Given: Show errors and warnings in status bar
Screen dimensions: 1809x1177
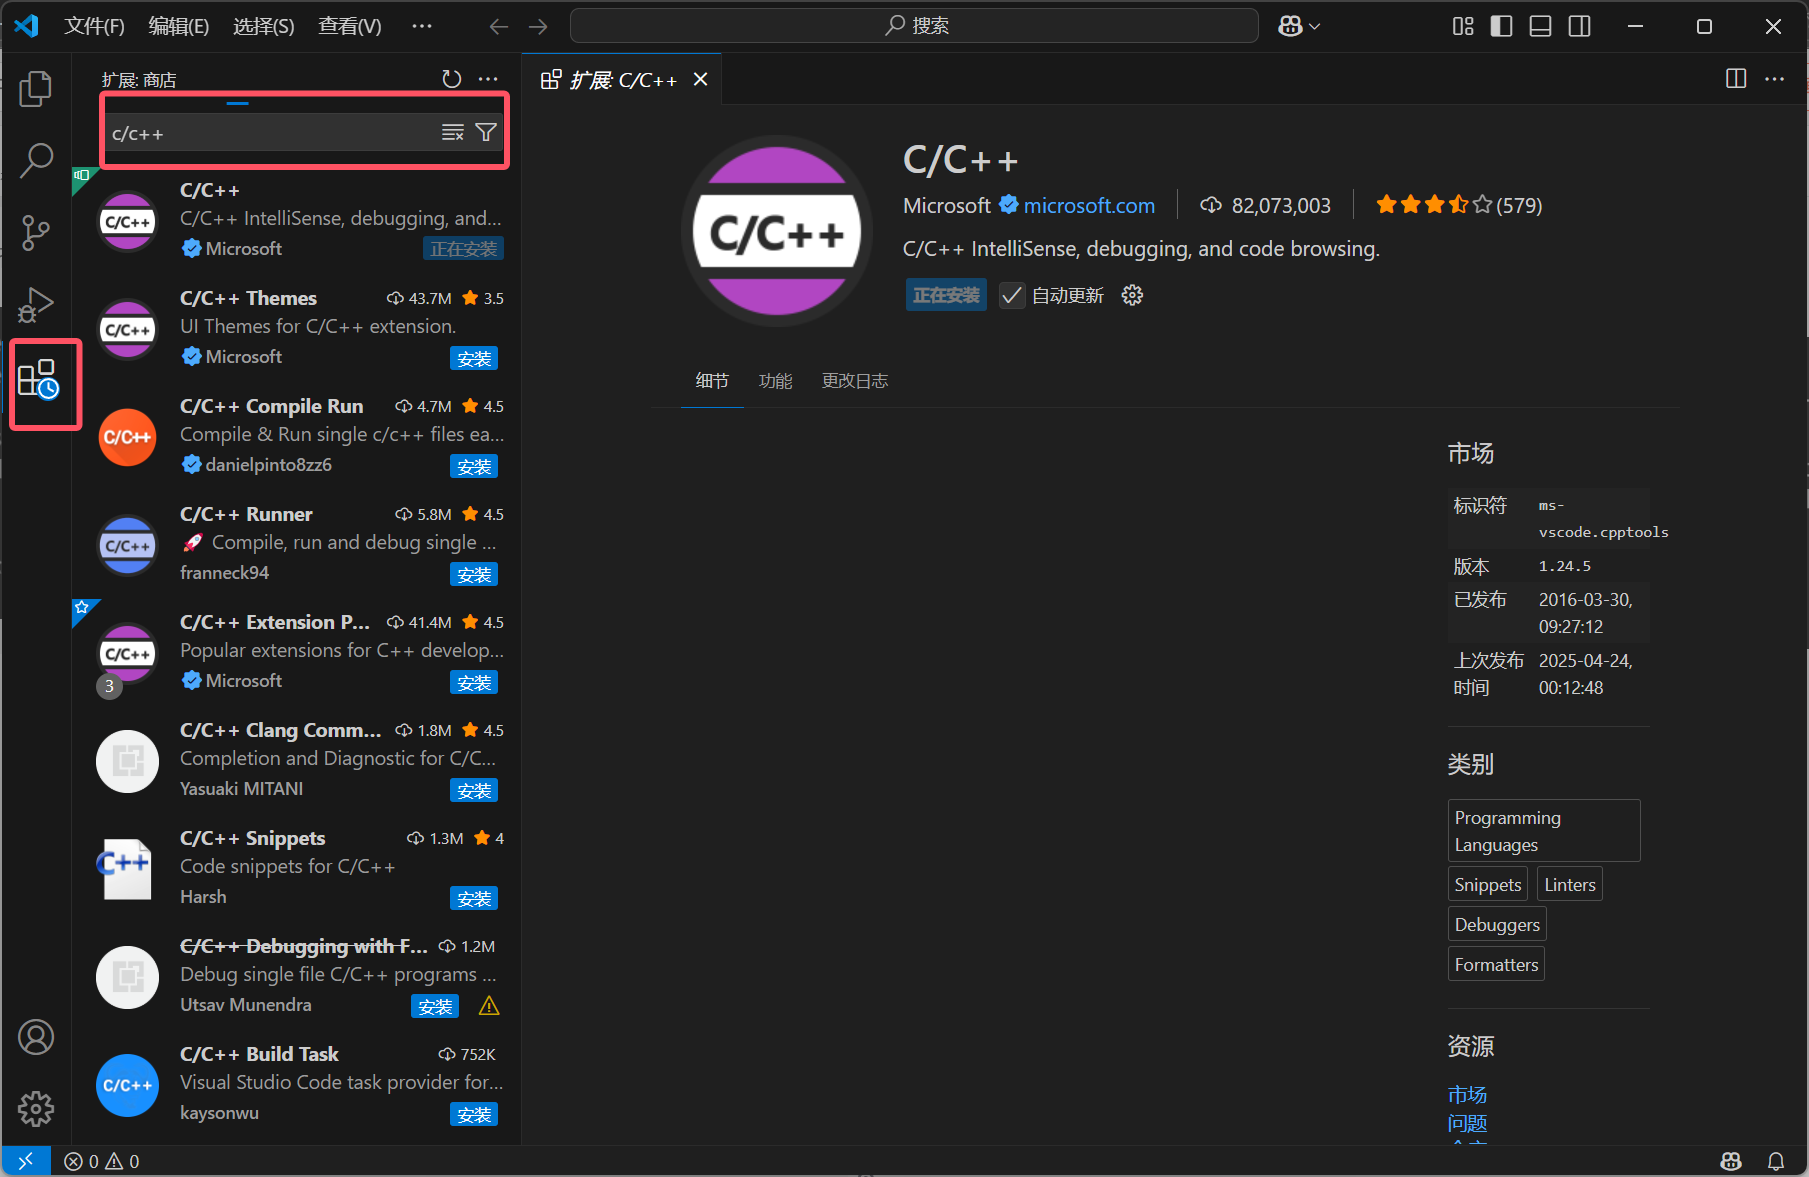Looking at the screenshot, I should pyautogui.click(x=102, y=1161).
